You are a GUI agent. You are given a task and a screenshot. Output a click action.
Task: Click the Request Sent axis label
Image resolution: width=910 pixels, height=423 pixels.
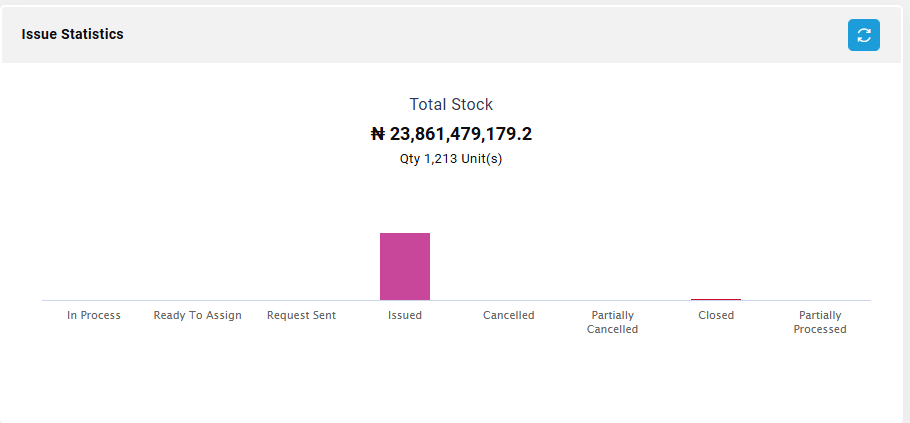(x=301, y=315)
